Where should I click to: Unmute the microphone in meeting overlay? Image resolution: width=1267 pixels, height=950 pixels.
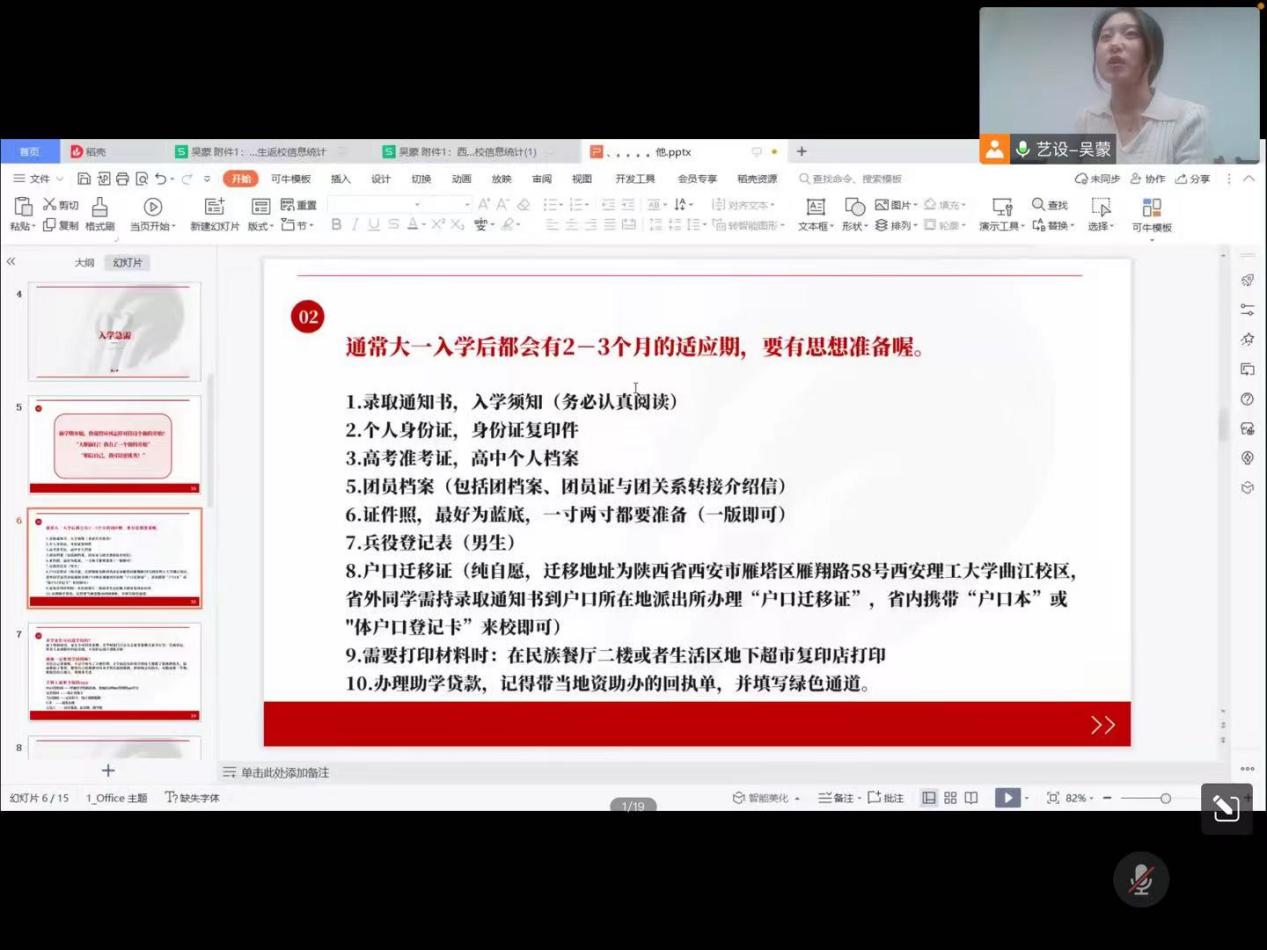tap(1141, 880)
